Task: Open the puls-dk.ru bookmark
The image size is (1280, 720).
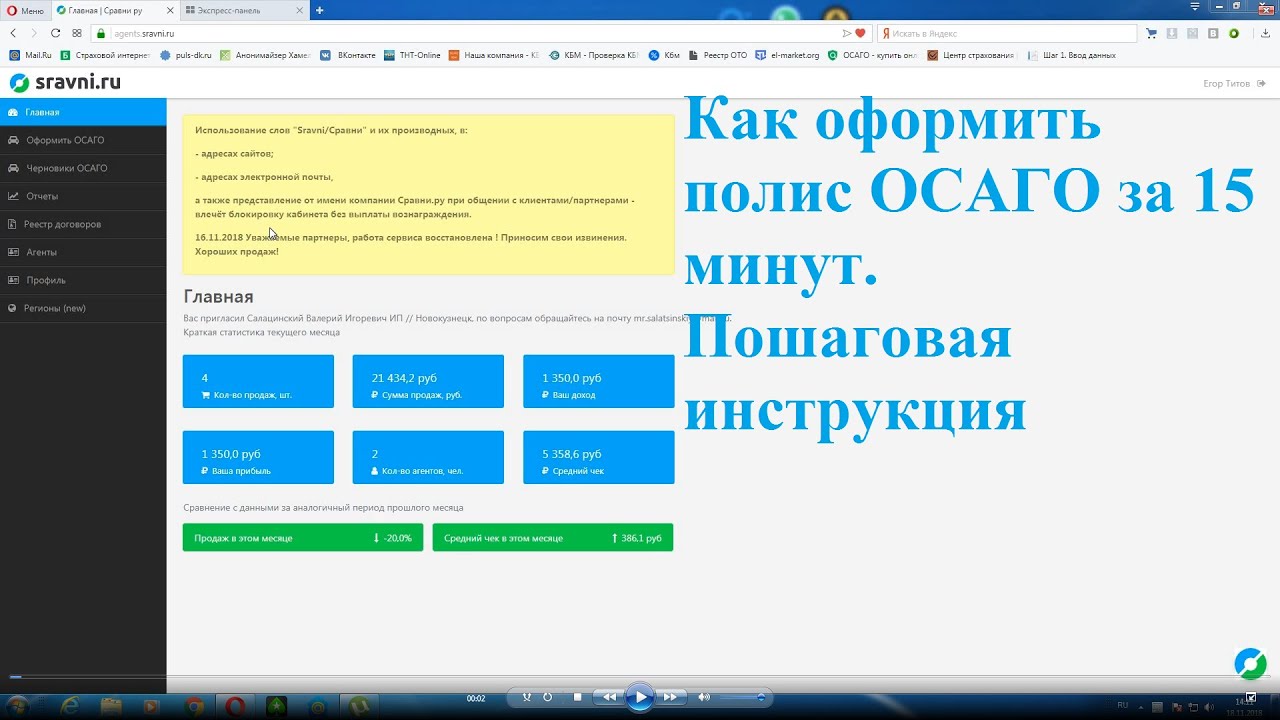Action: (x=187, y=55)
